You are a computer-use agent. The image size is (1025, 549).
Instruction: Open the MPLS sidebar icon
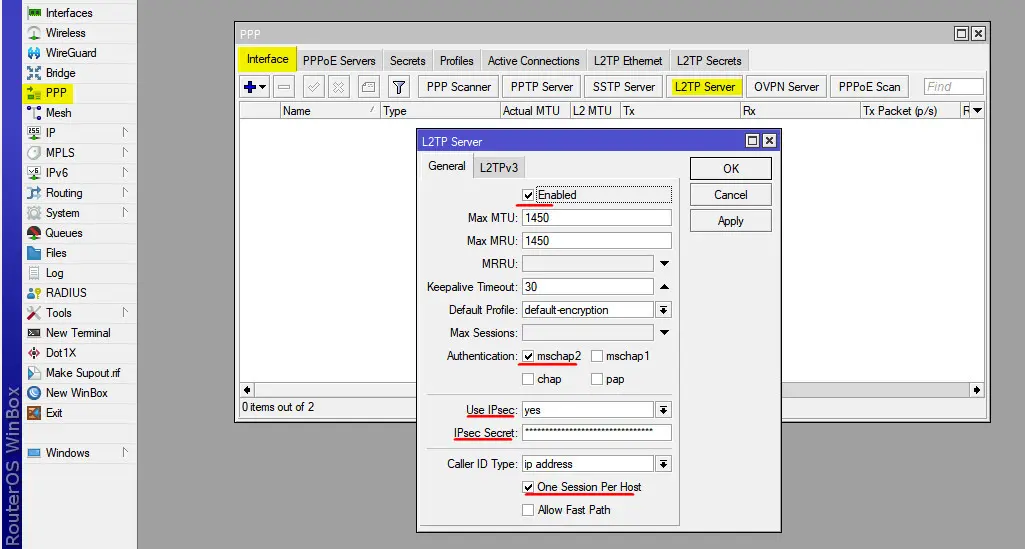[x=34, y=153]
